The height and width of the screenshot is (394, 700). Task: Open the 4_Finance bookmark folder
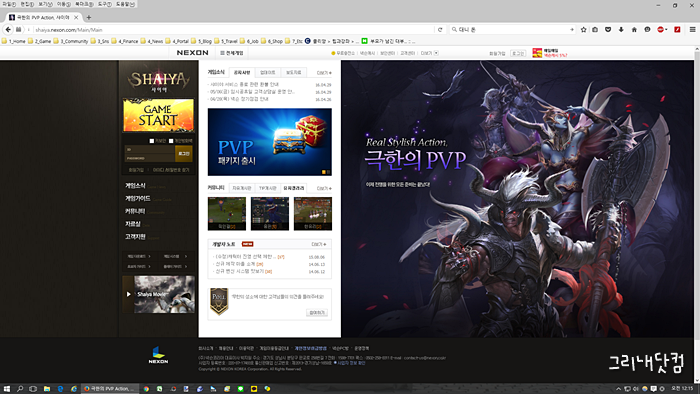125,41
